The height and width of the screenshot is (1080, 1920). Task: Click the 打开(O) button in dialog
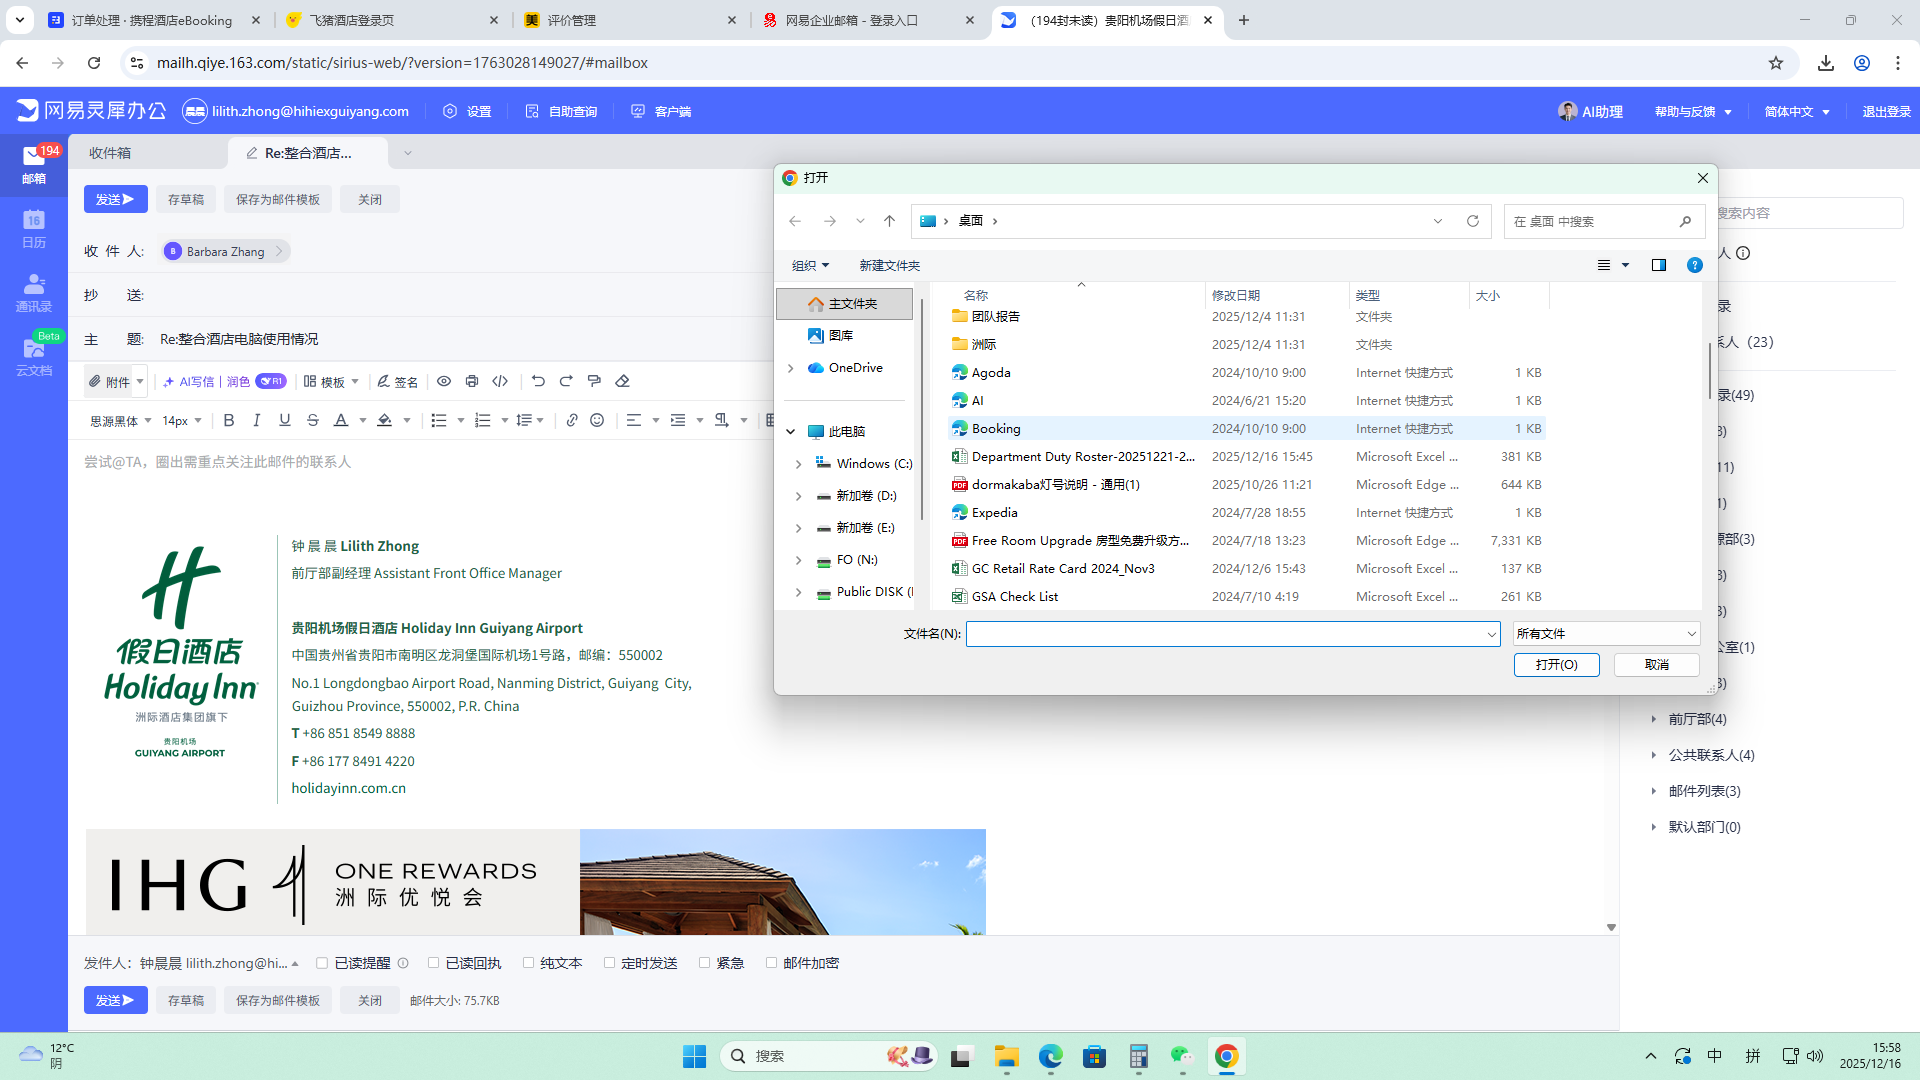point(1556,665)
